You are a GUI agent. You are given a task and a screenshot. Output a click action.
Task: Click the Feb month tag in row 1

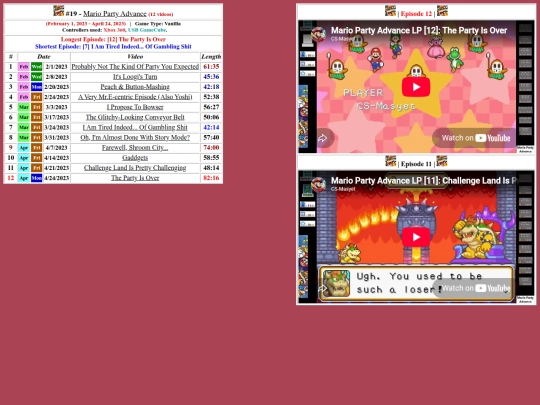point(24,66)
